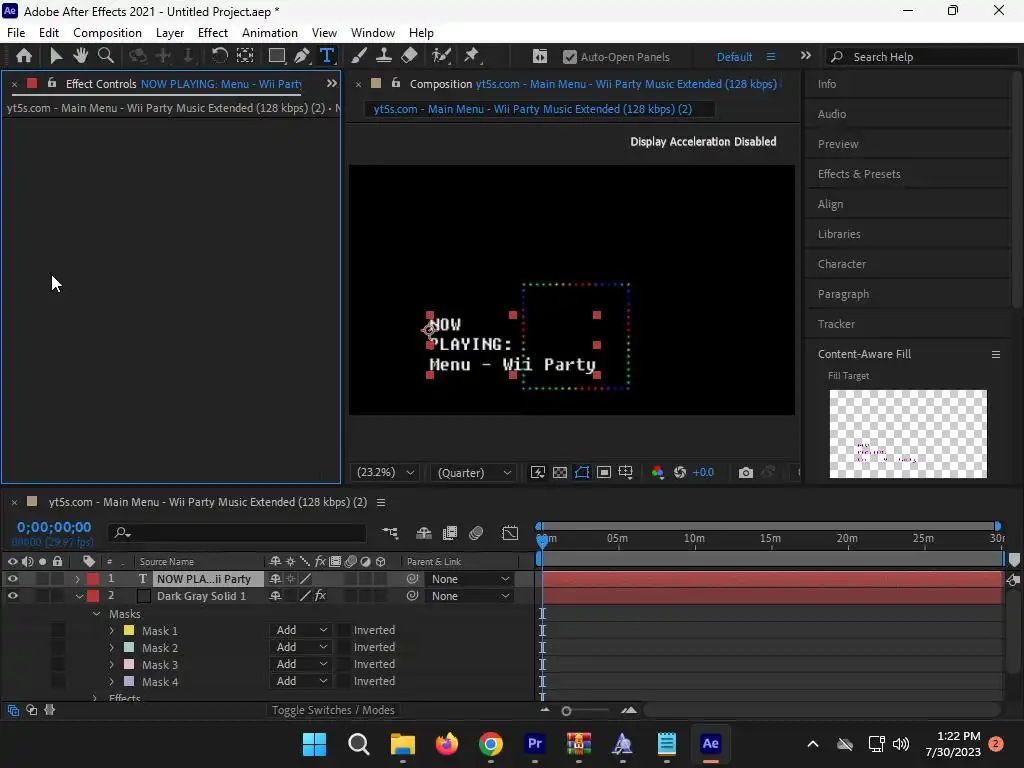Click the Fill Target thumbnail preview
The image size is (1024, 768).
coord(908,434)
